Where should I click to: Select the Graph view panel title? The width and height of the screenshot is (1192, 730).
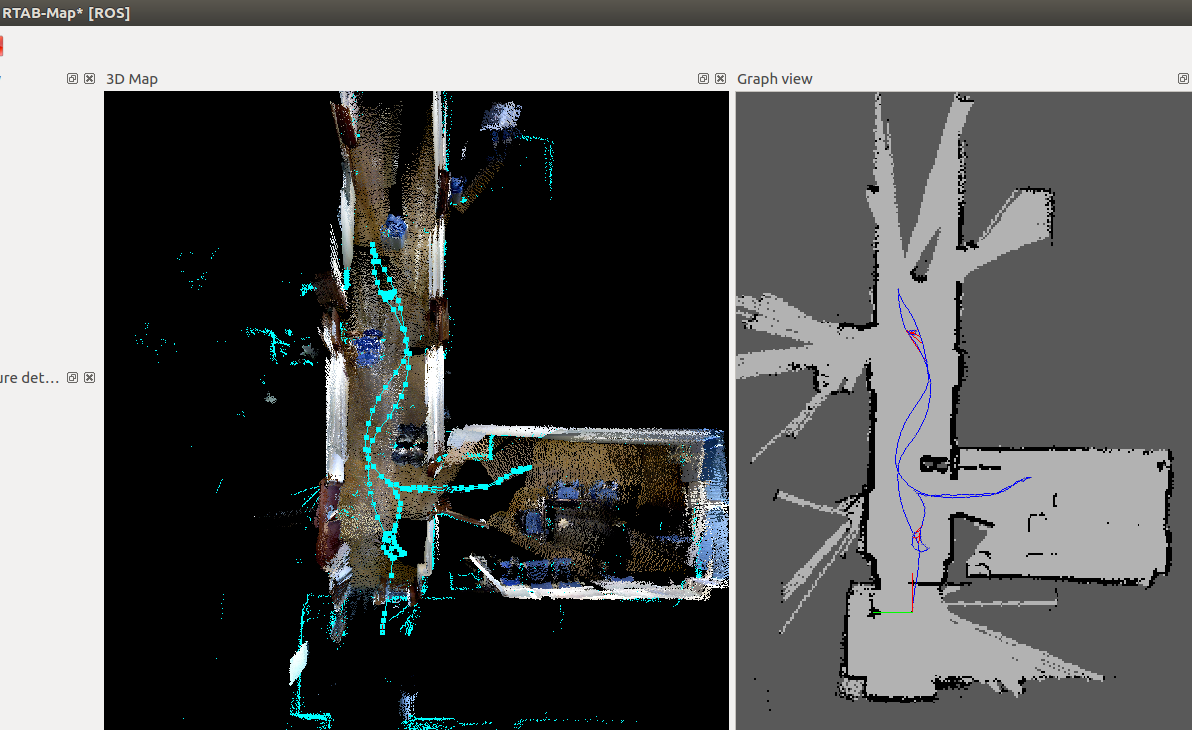pyautogui.click(x=774, y=79)
